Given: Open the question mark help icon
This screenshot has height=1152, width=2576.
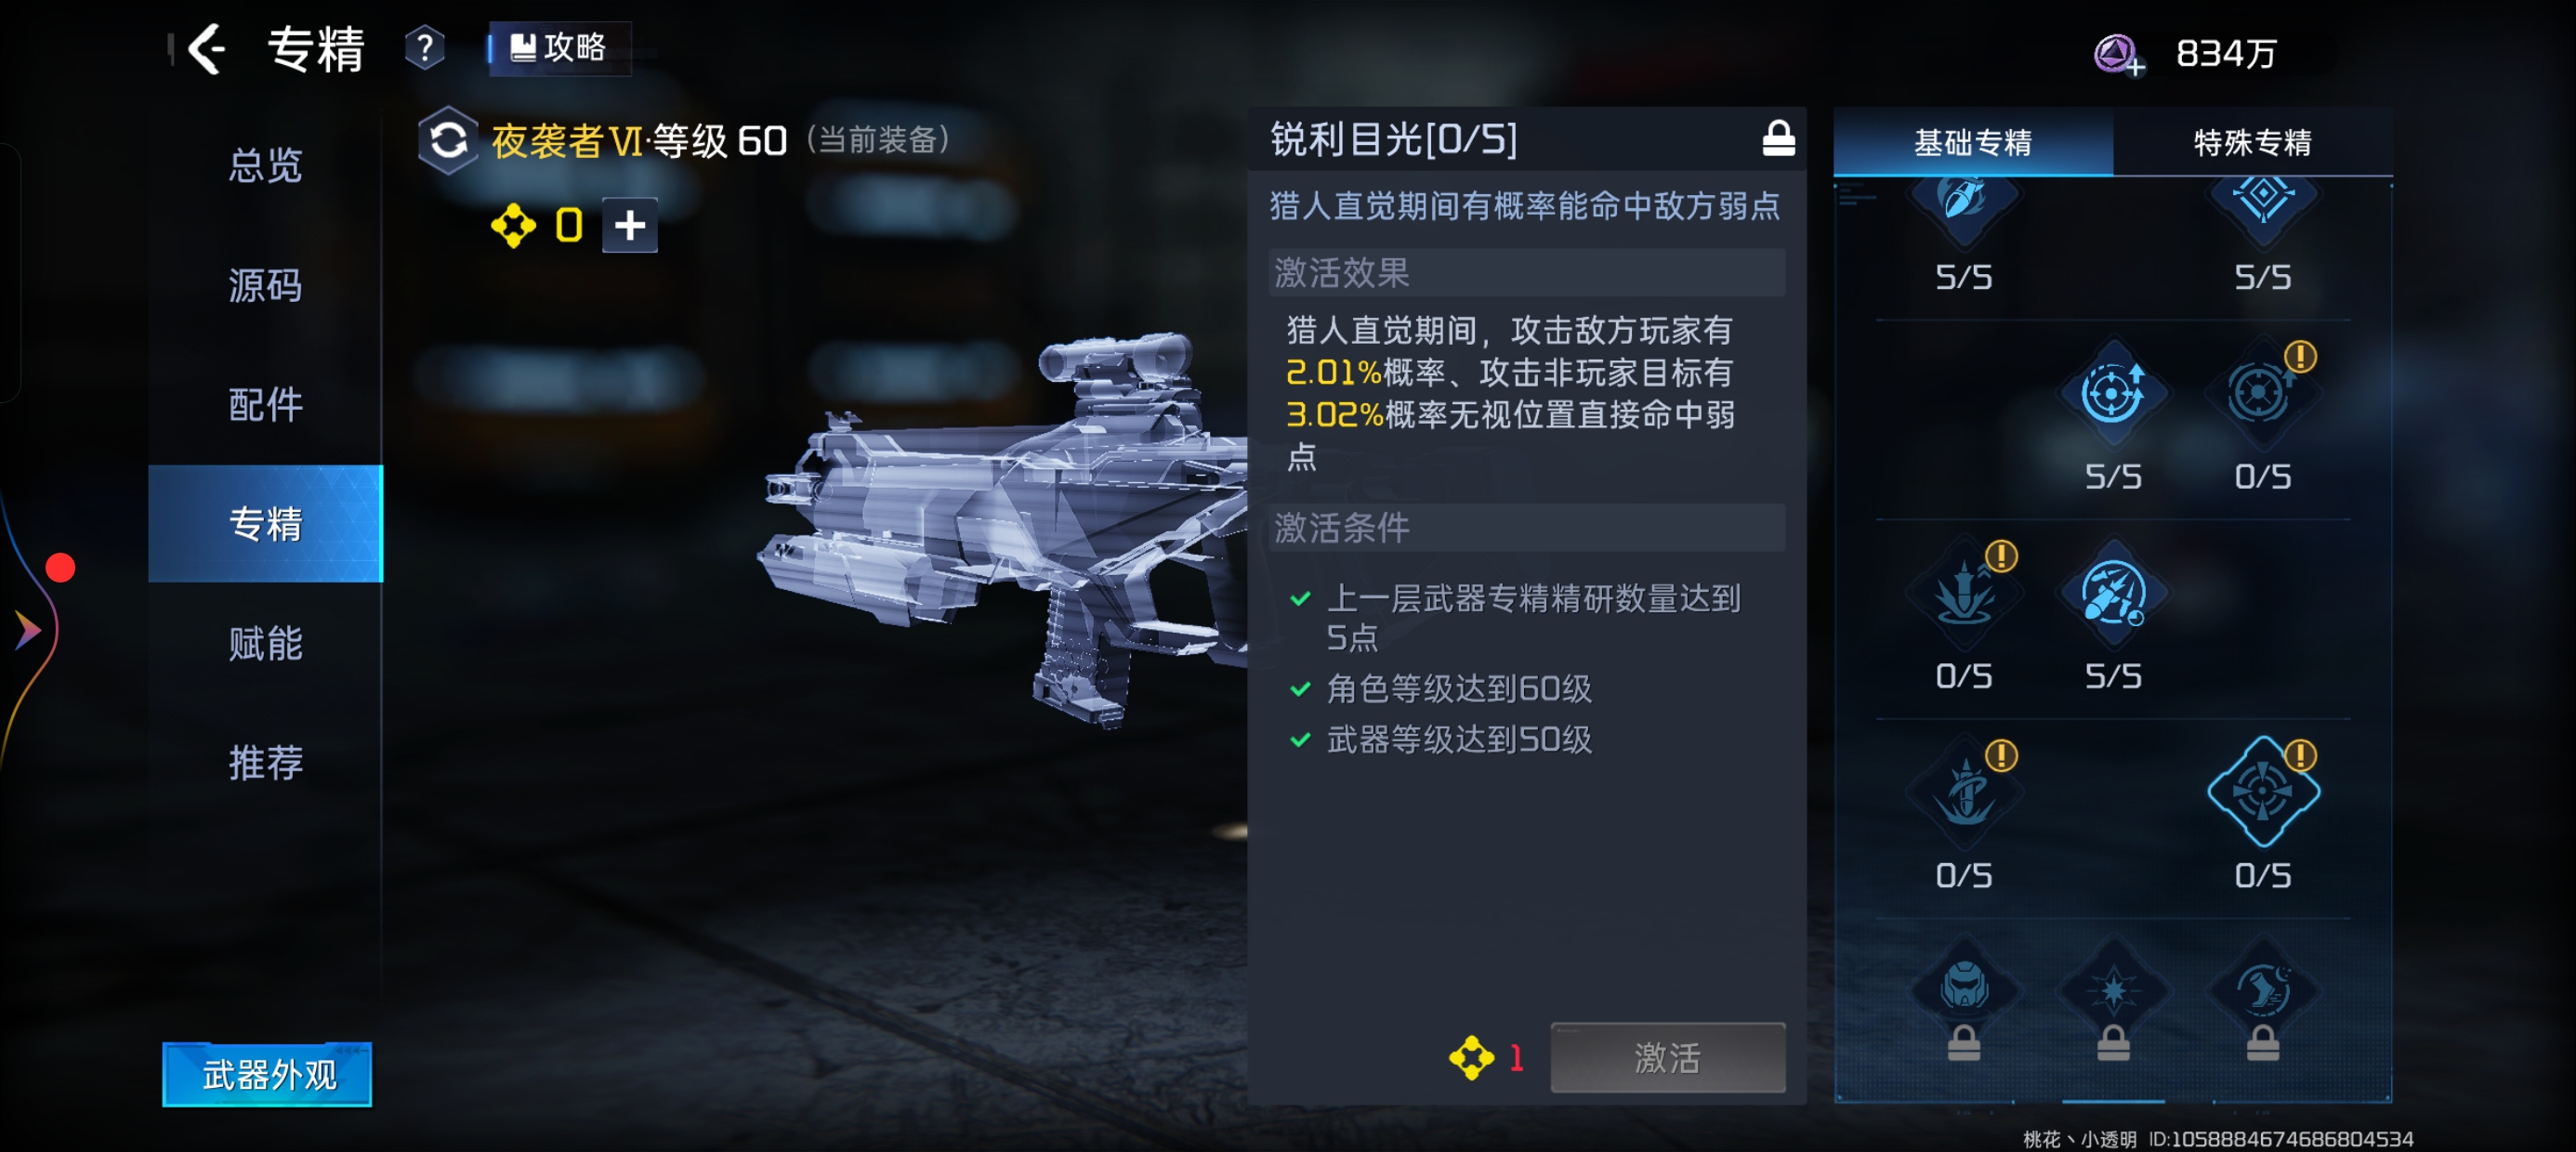Looking at the screenshot, I should 425,48.
